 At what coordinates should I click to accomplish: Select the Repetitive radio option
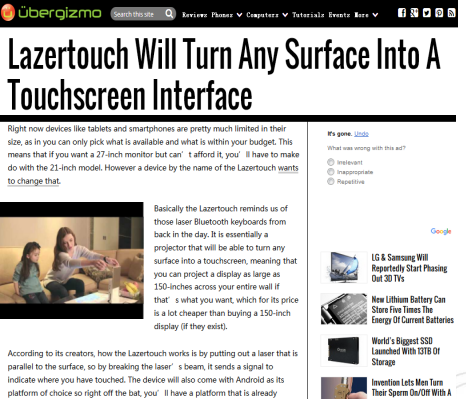coord(330,181)
